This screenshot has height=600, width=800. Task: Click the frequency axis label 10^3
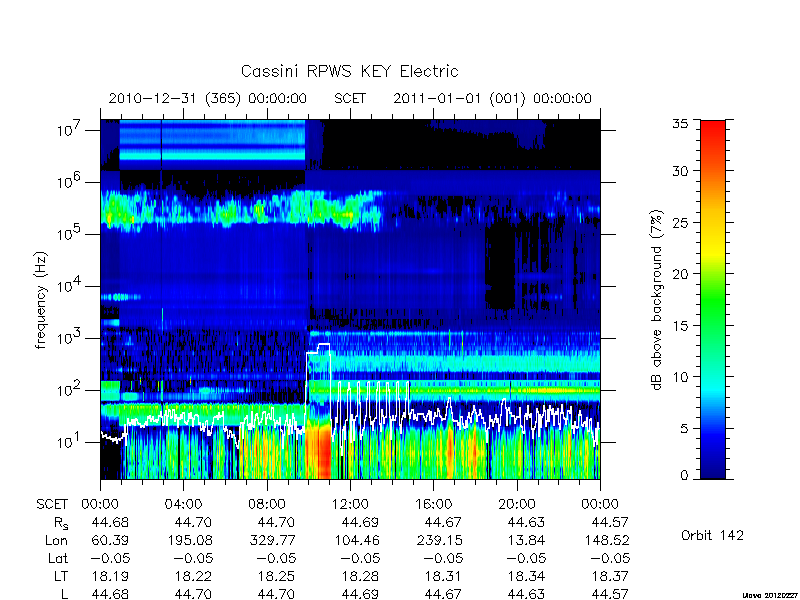(70, 338)
